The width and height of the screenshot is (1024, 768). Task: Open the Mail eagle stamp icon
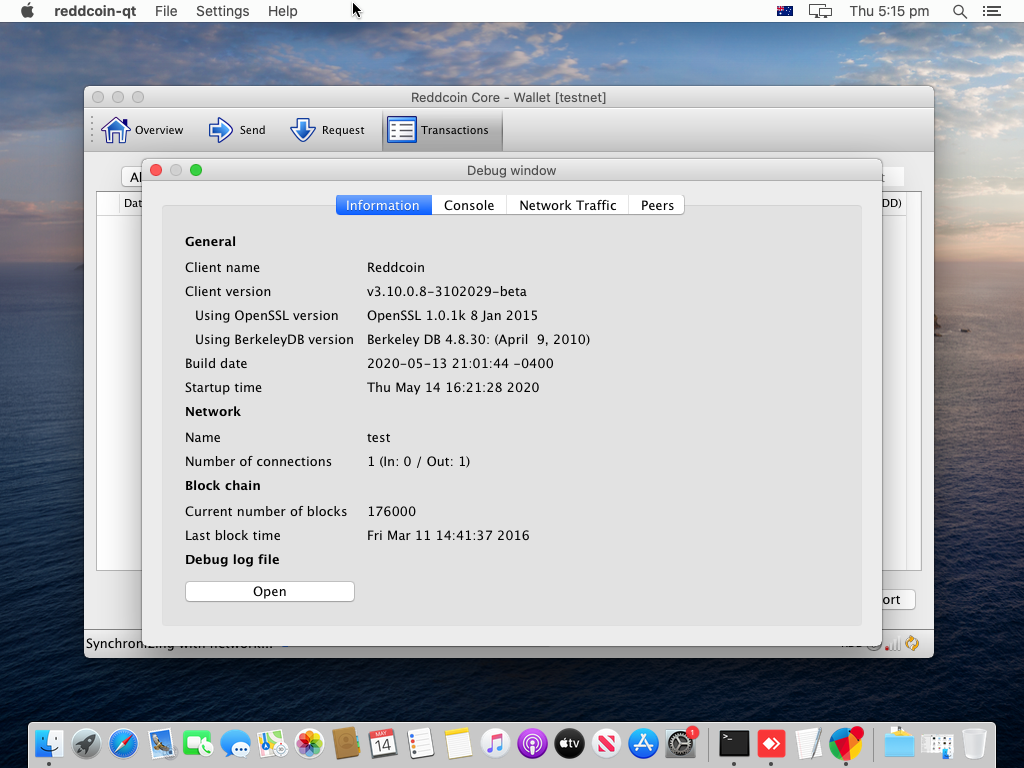click(x=161, y=744)
